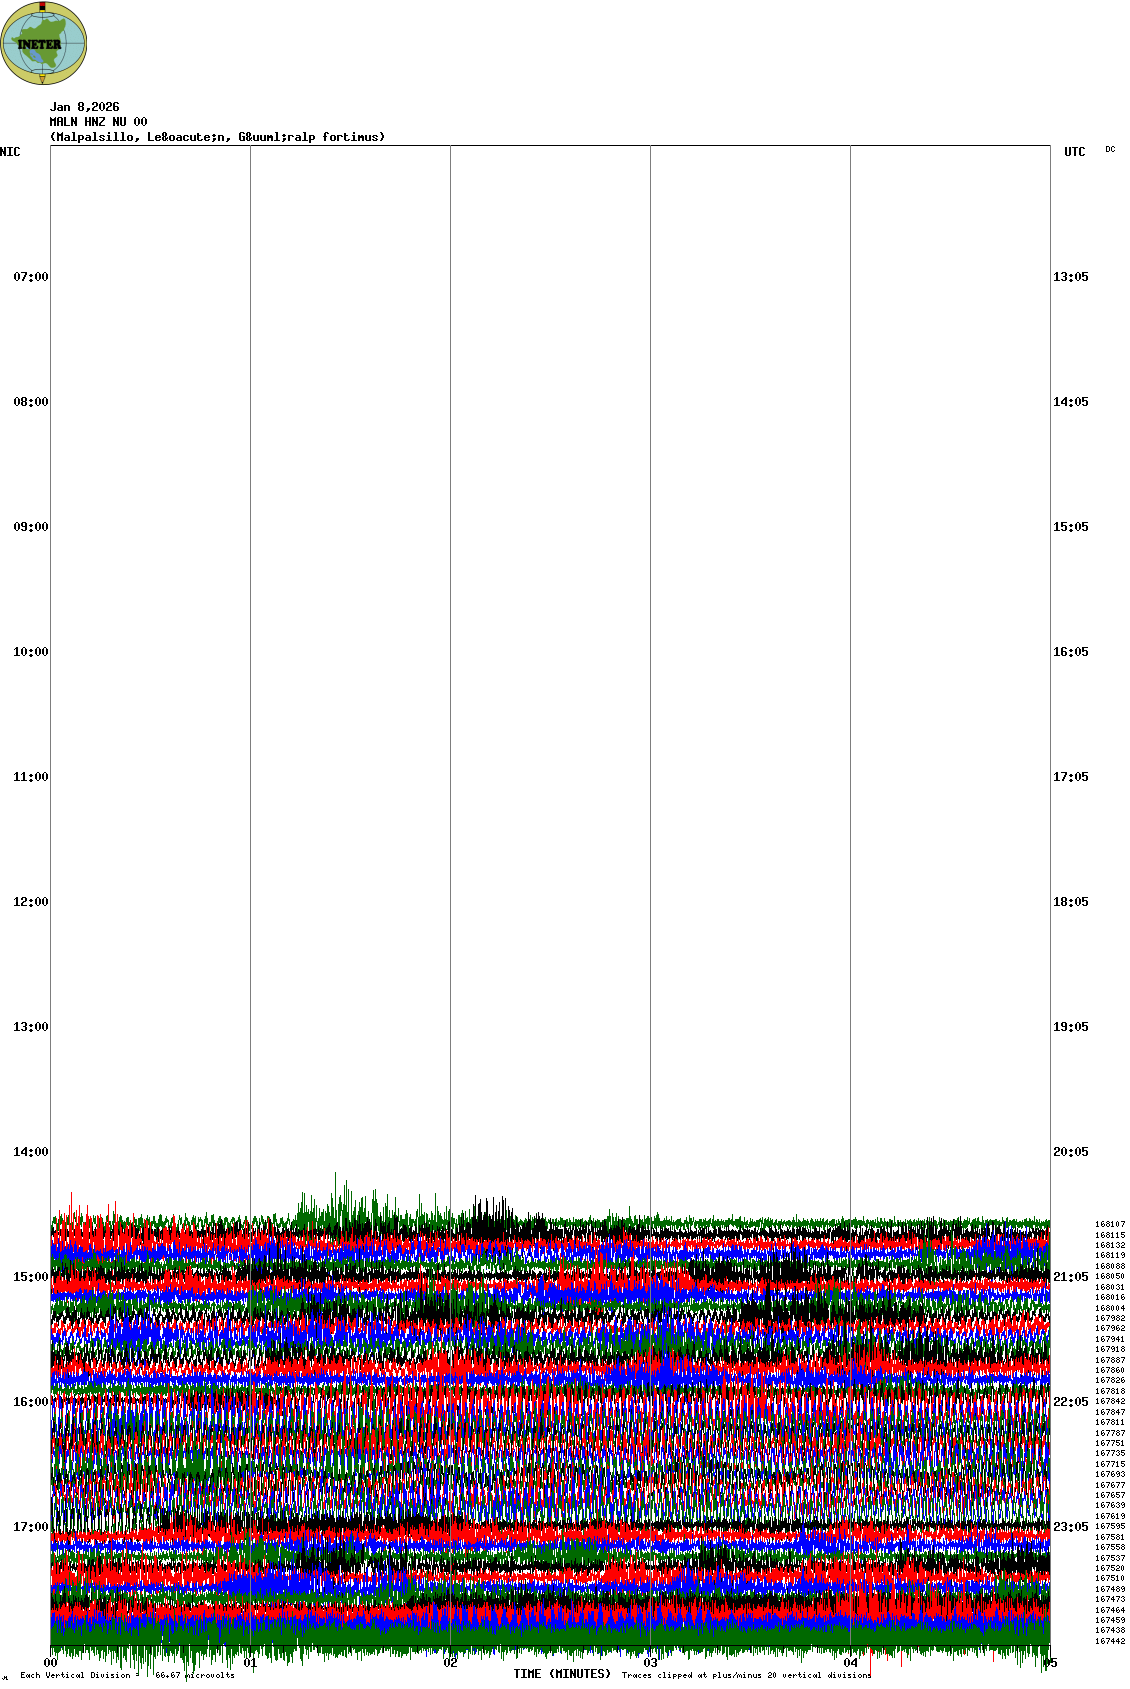Click the Each Vertical Division scale note
The image size is (1130, 1689).
pyautogui.click(x=127, y=1675)
